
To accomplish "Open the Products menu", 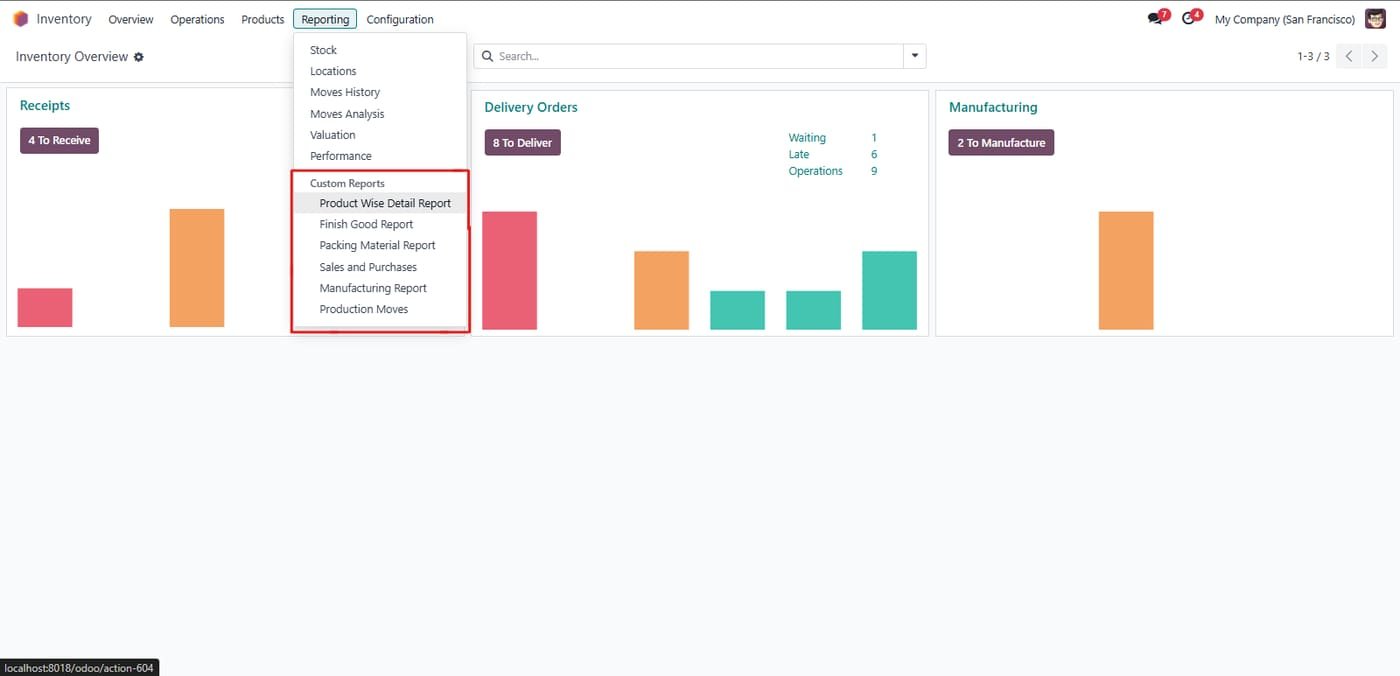I will [263, 19].
